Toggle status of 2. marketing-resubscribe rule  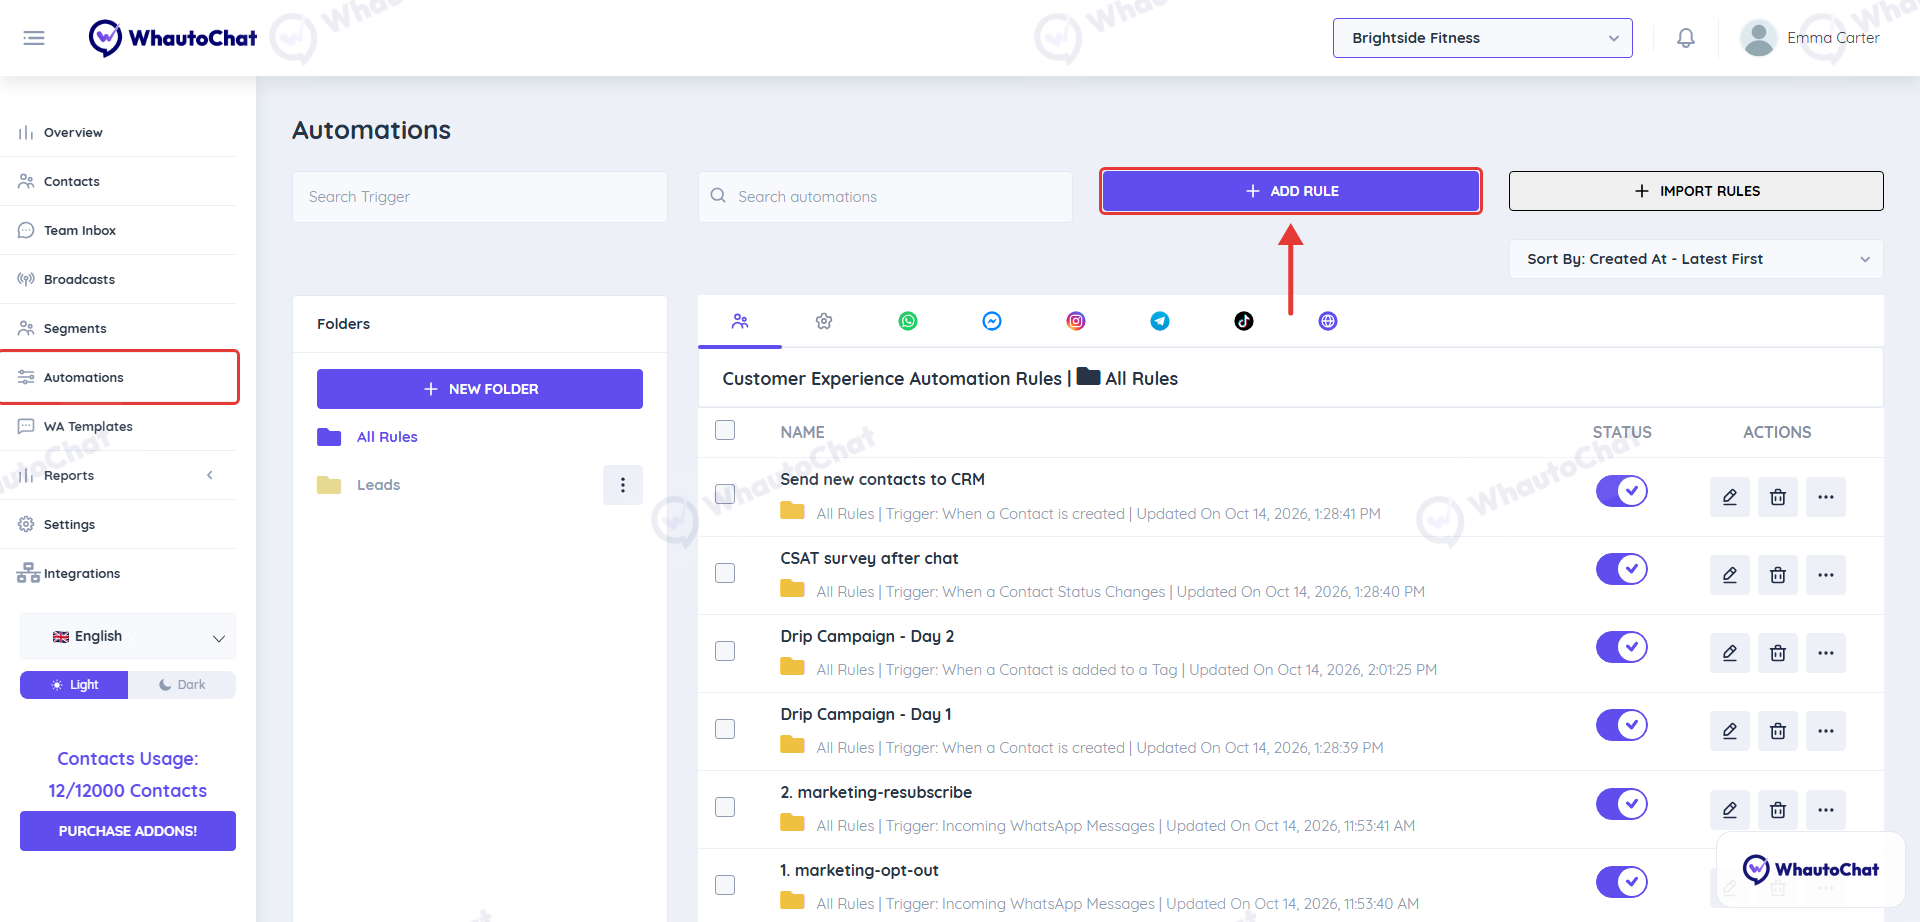pyautogui.click(x=1622, y=804)
